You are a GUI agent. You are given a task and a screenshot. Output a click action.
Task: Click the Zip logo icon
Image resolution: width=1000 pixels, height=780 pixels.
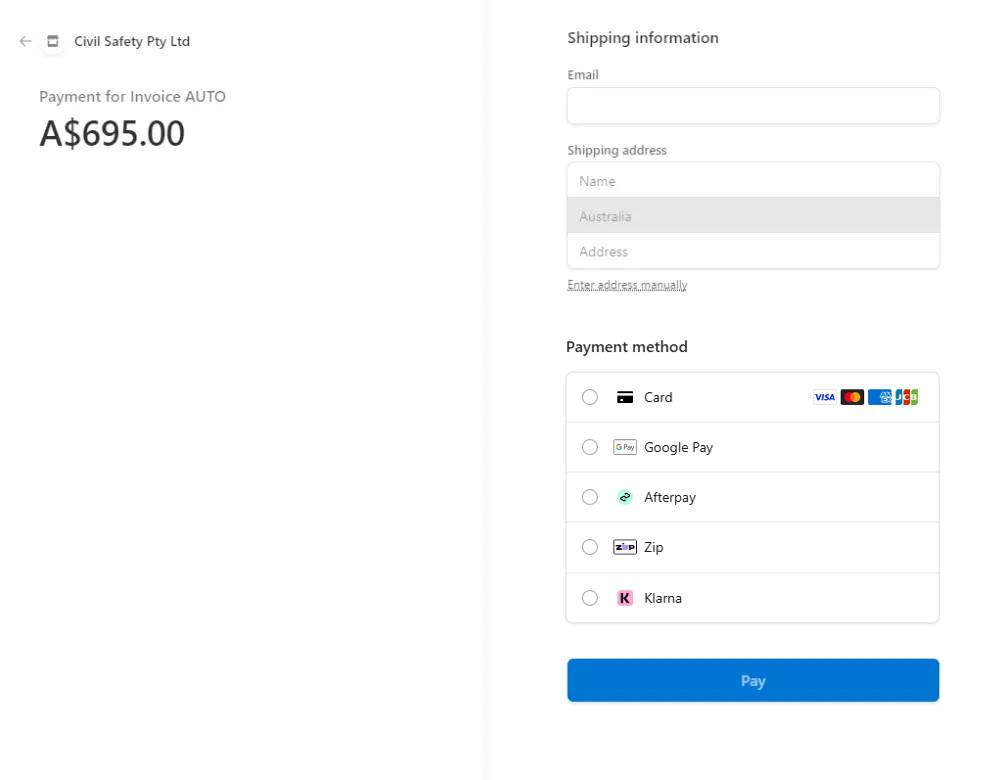point(625,547)
